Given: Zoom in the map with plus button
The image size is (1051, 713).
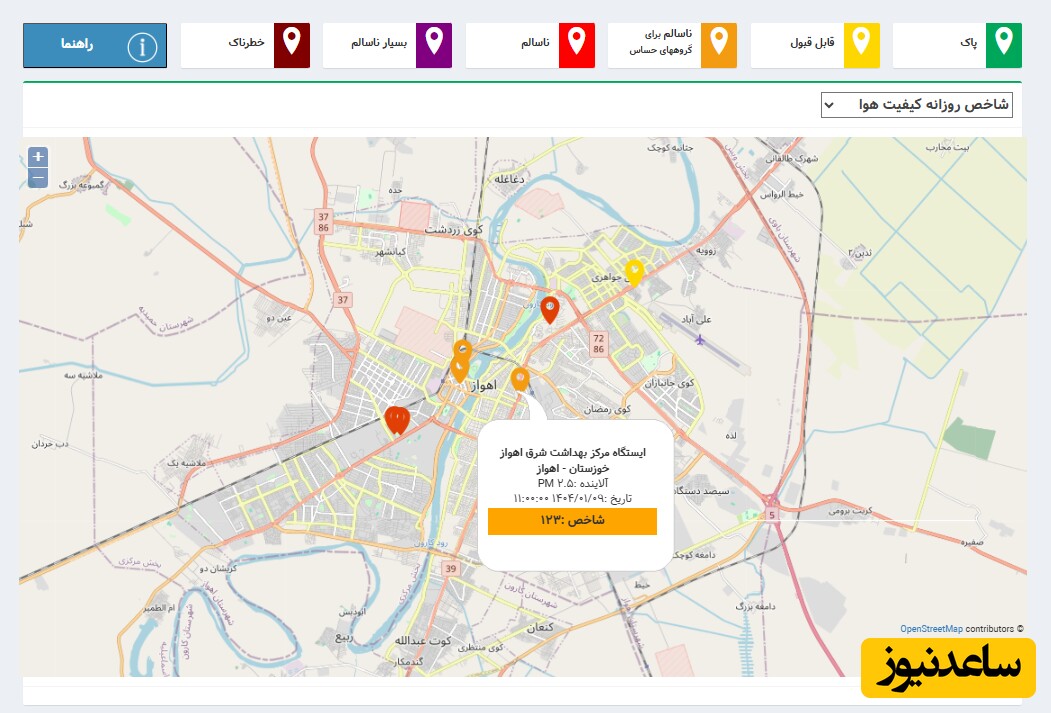Looking at the screenshot, I should coord(38,157).
